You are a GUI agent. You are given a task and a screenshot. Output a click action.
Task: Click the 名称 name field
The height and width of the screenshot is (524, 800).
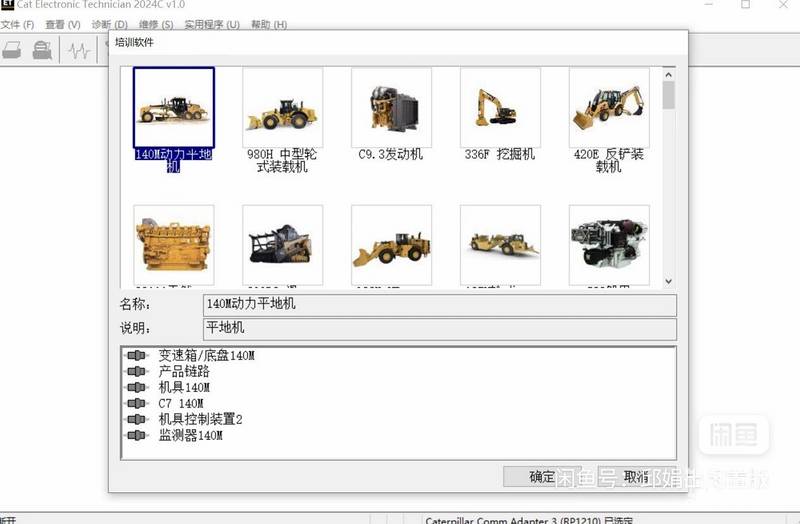click(439, 304)
